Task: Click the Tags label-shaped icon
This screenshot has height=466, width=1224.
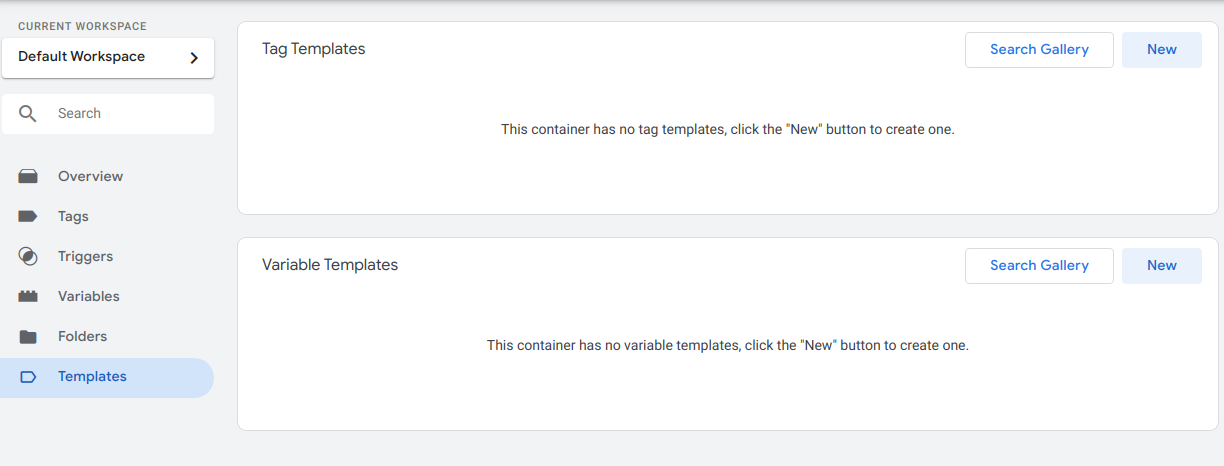Action: [x=28, y=216]
